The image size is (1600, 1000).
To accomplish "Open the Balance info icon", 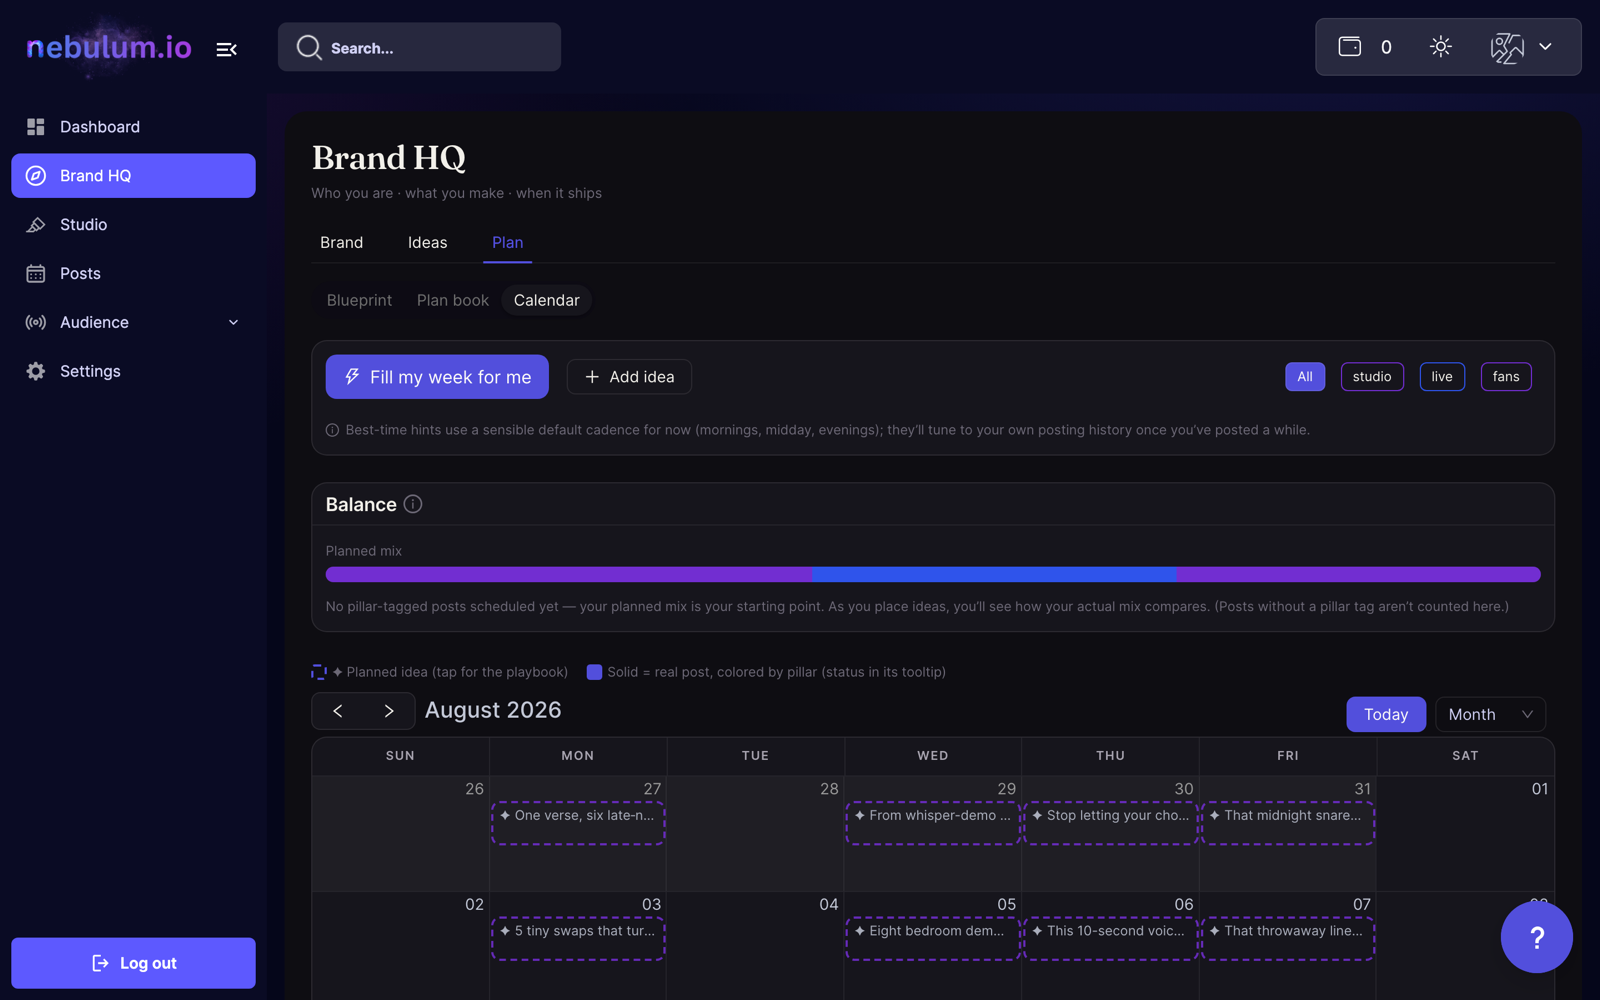I will pos(413,505).
